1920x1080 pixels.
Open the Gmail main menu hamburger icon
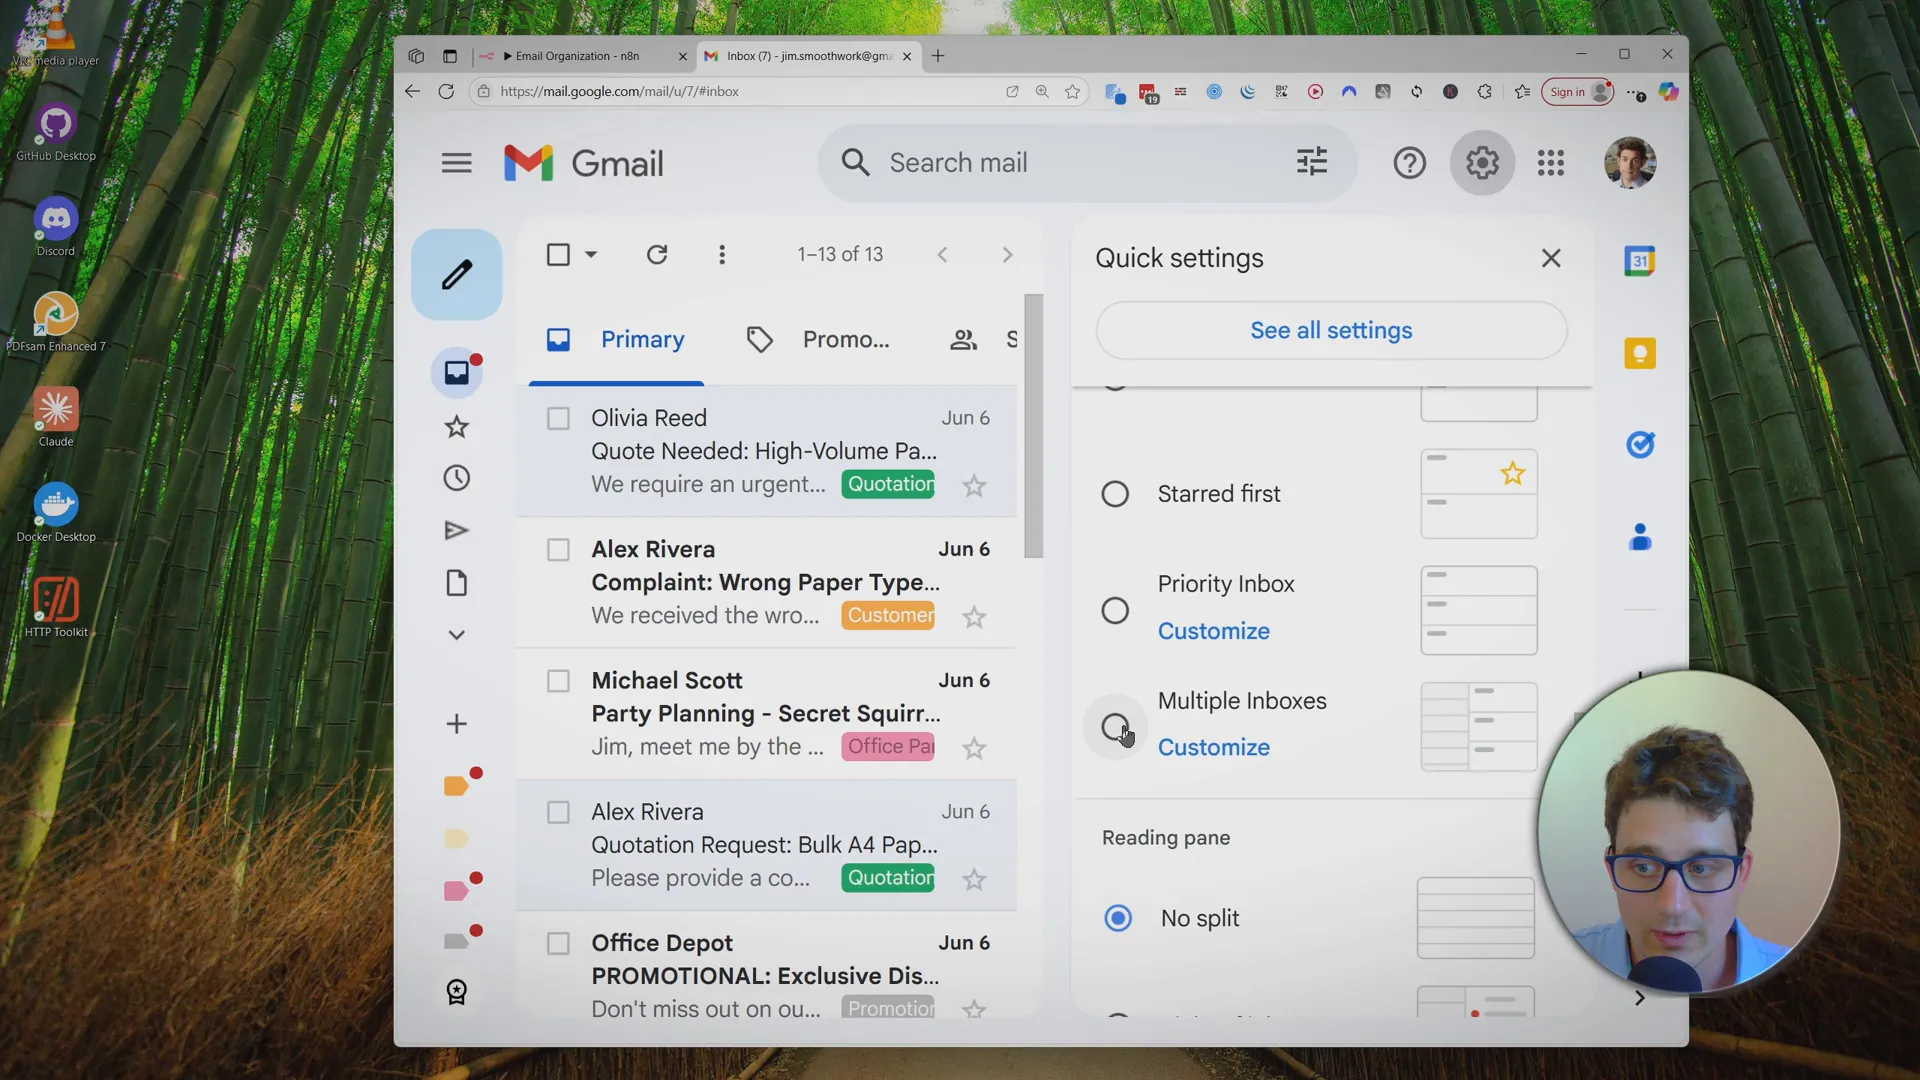tap(456, 163)
